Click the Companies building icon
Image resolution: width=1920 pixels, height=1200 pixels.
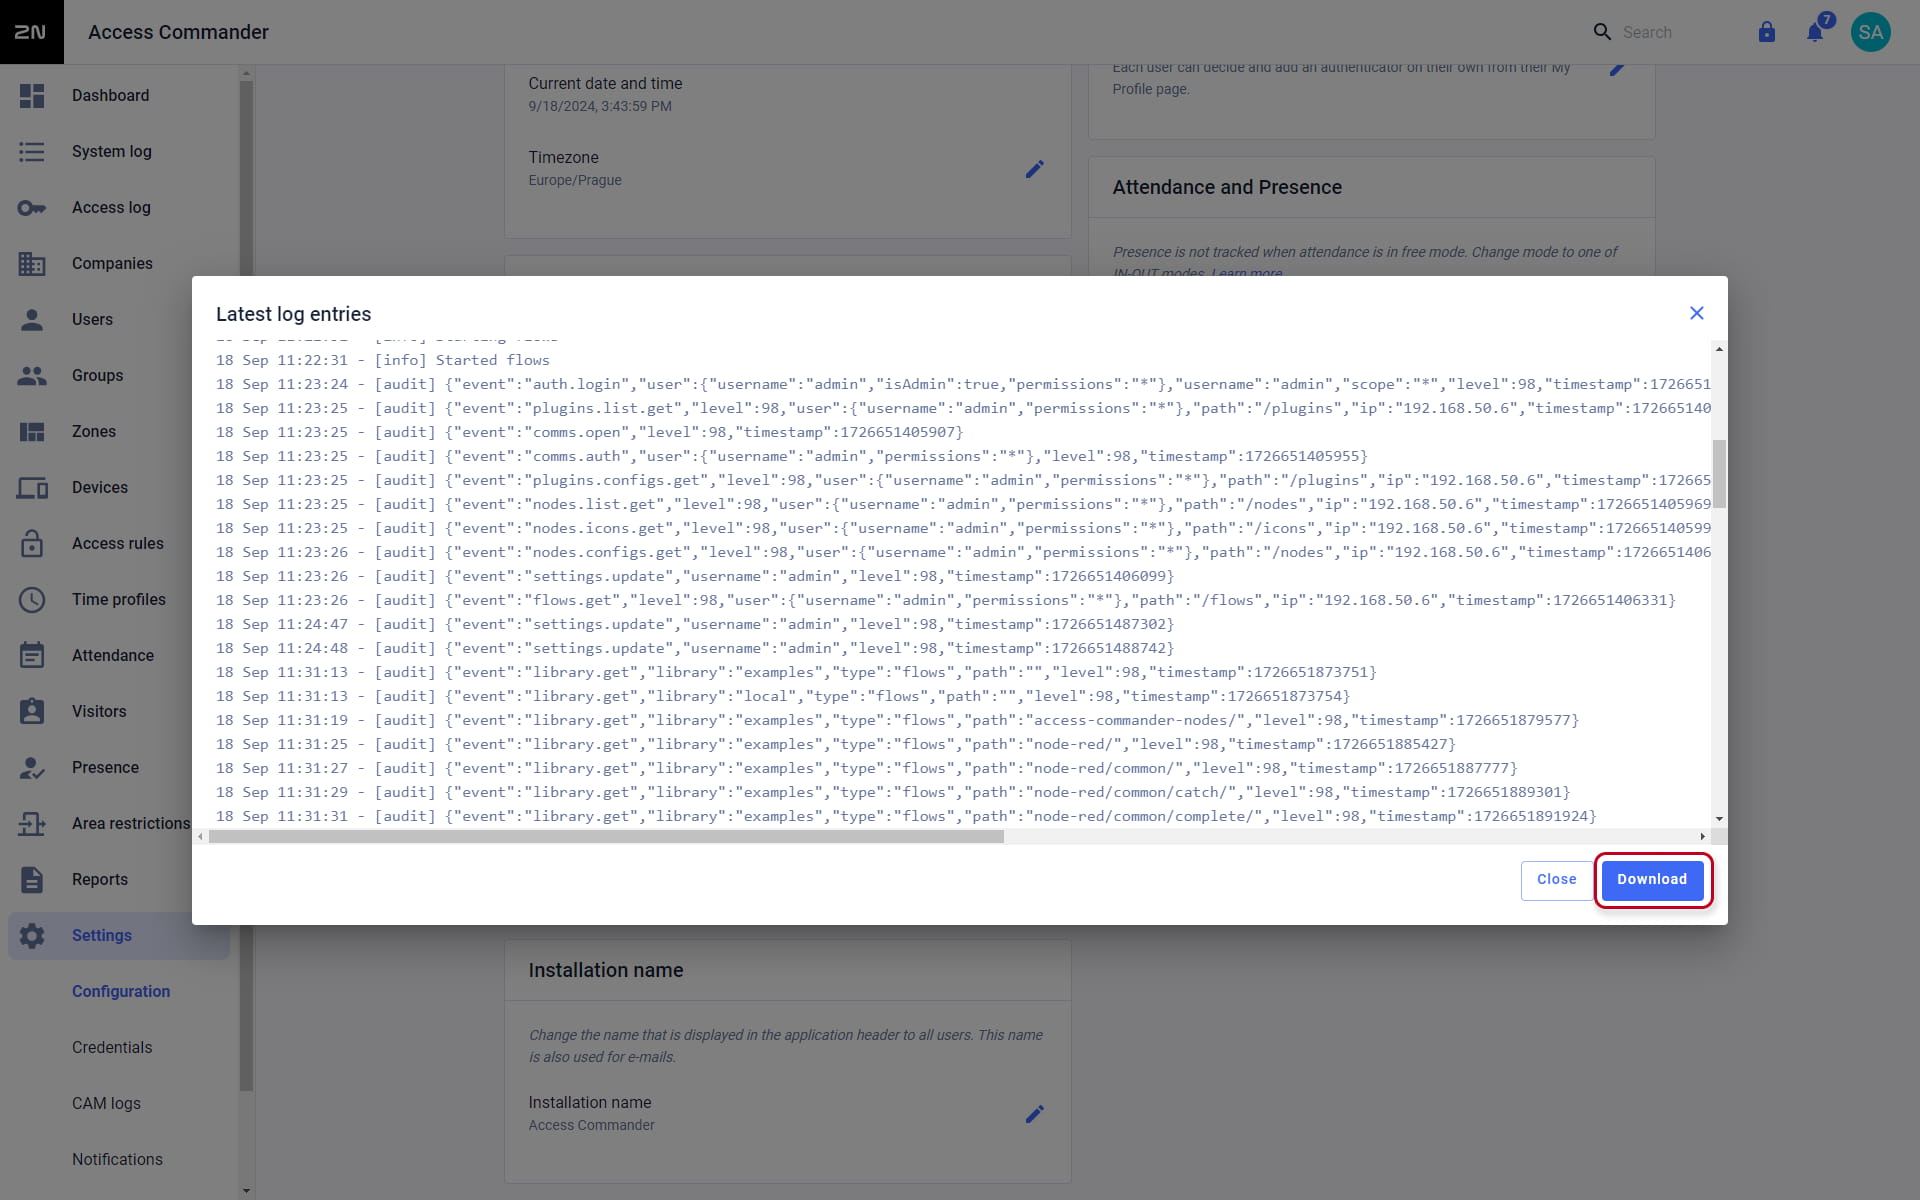click(32, 264)
